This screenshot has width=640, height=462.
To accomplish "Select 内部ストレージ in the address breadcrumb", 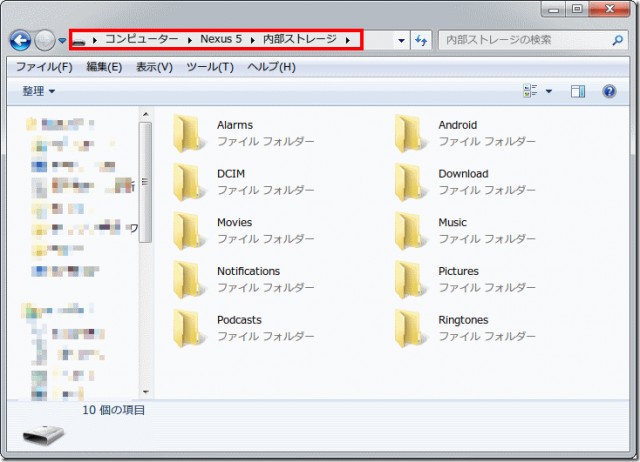I will pos(300,39).
